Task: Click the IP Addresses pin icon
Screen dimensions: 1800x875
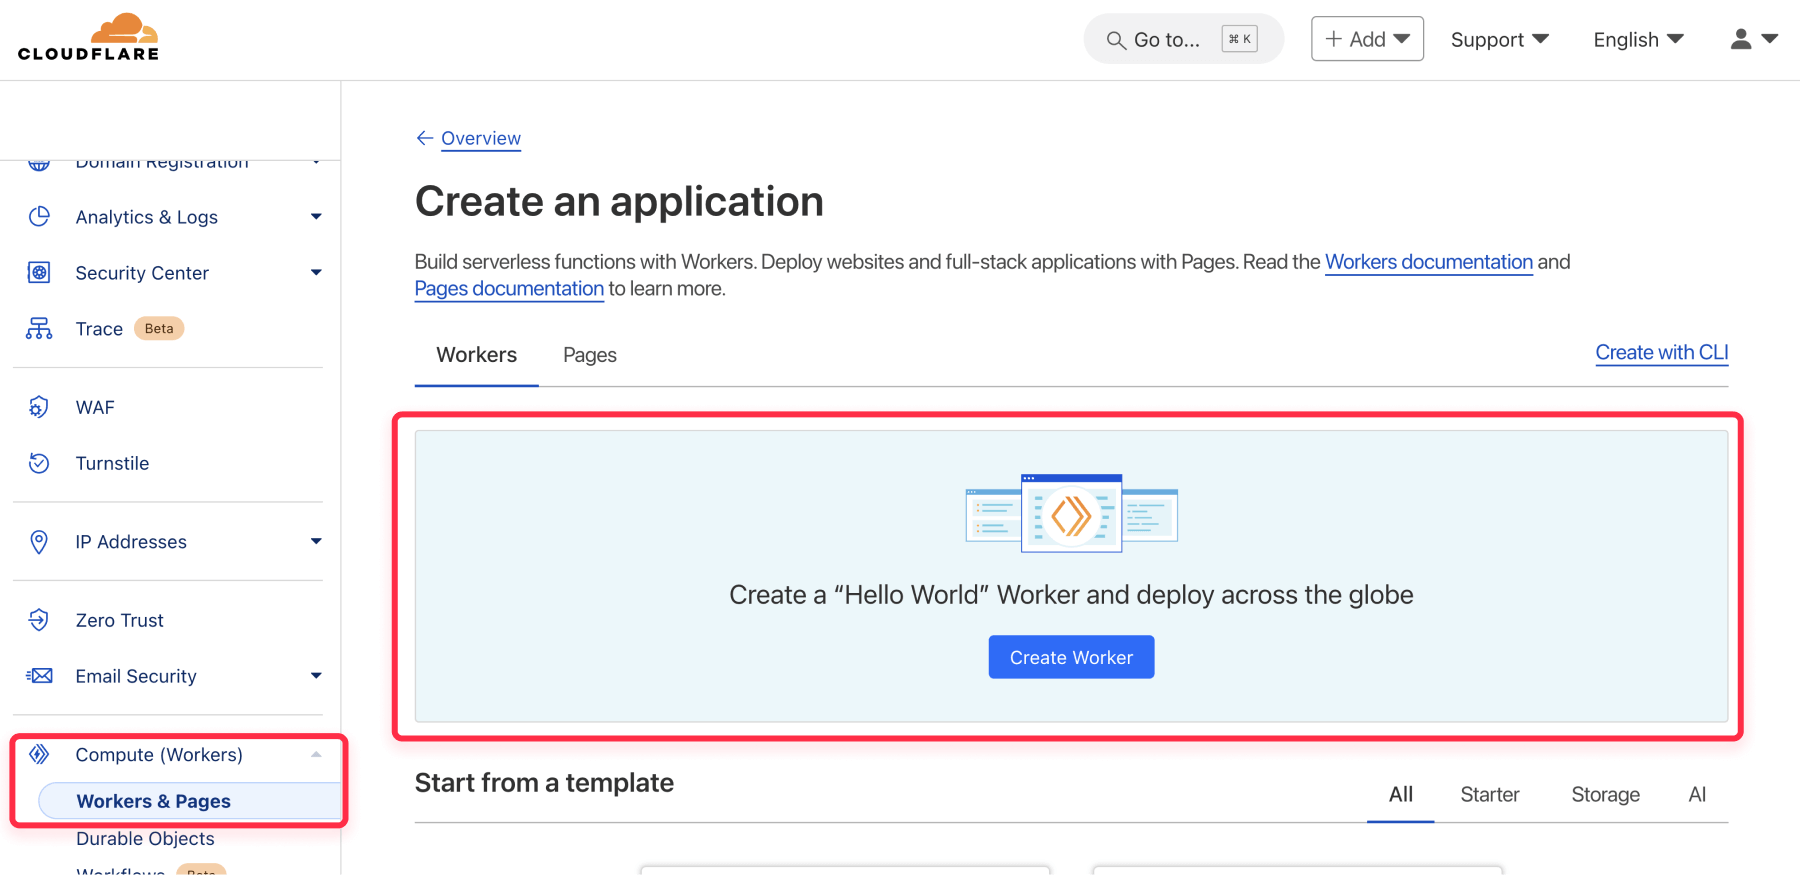Action: tap(39, 542)
